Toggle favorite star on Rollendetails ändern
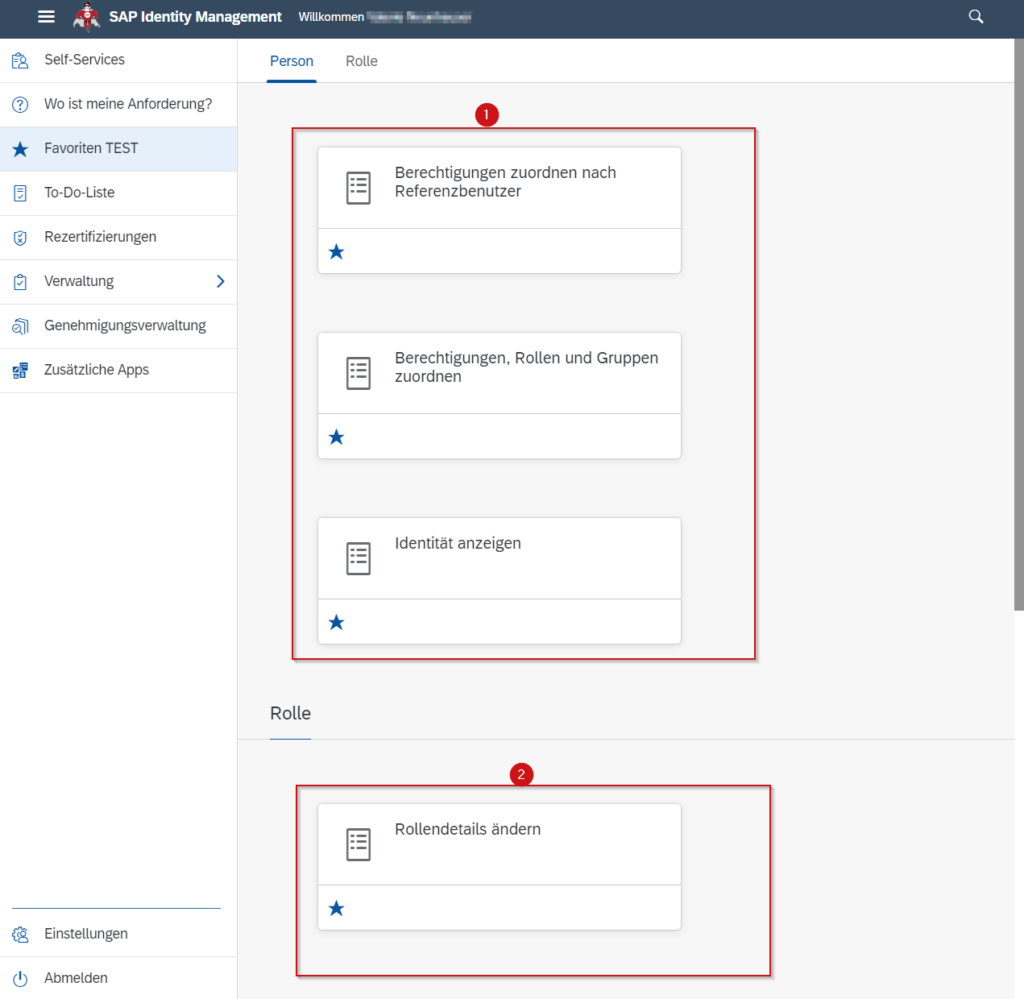The height and width of the screenshot is (999, 1024). click(x=336, y=908)
